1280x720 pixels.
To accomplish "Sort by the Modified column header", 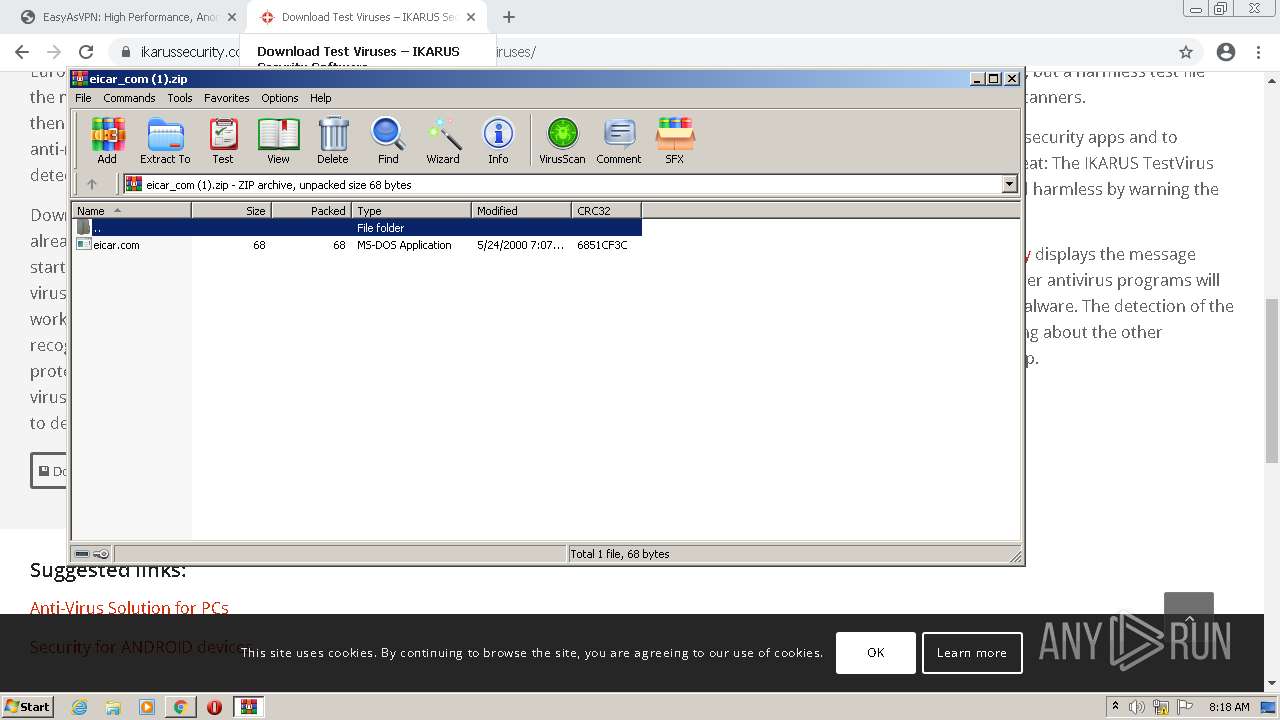I will coord(521,210).
